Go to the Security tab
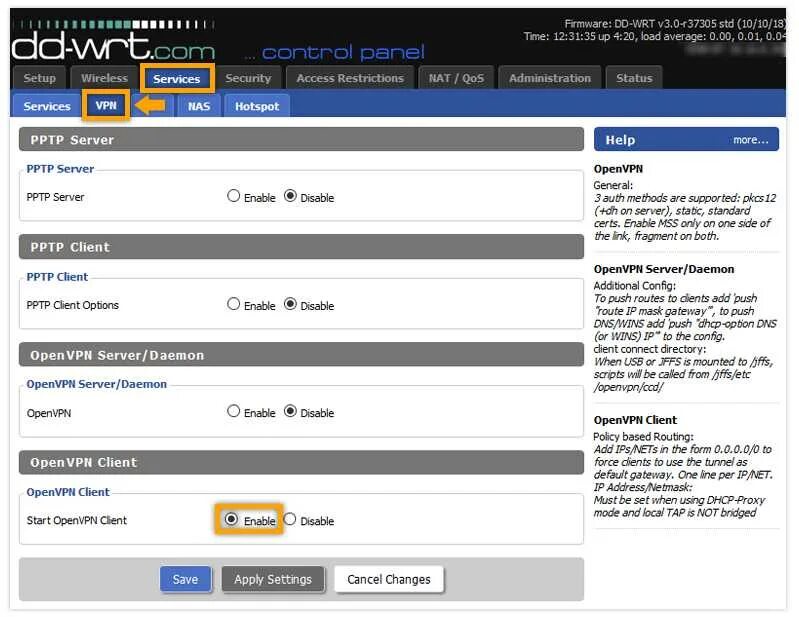This screenshot has width=799, height=617. pos(248,78)
